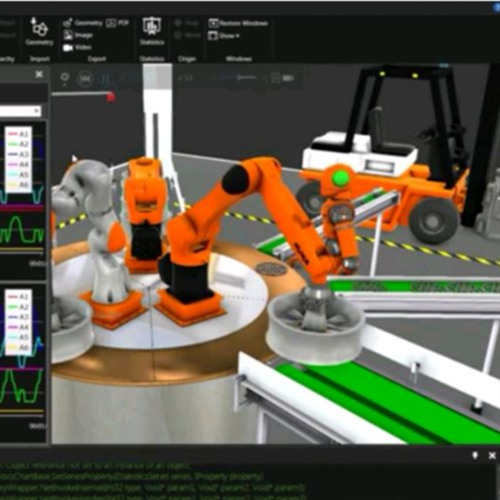Click Restore Windows in ribbon

[x=238, y=23]
